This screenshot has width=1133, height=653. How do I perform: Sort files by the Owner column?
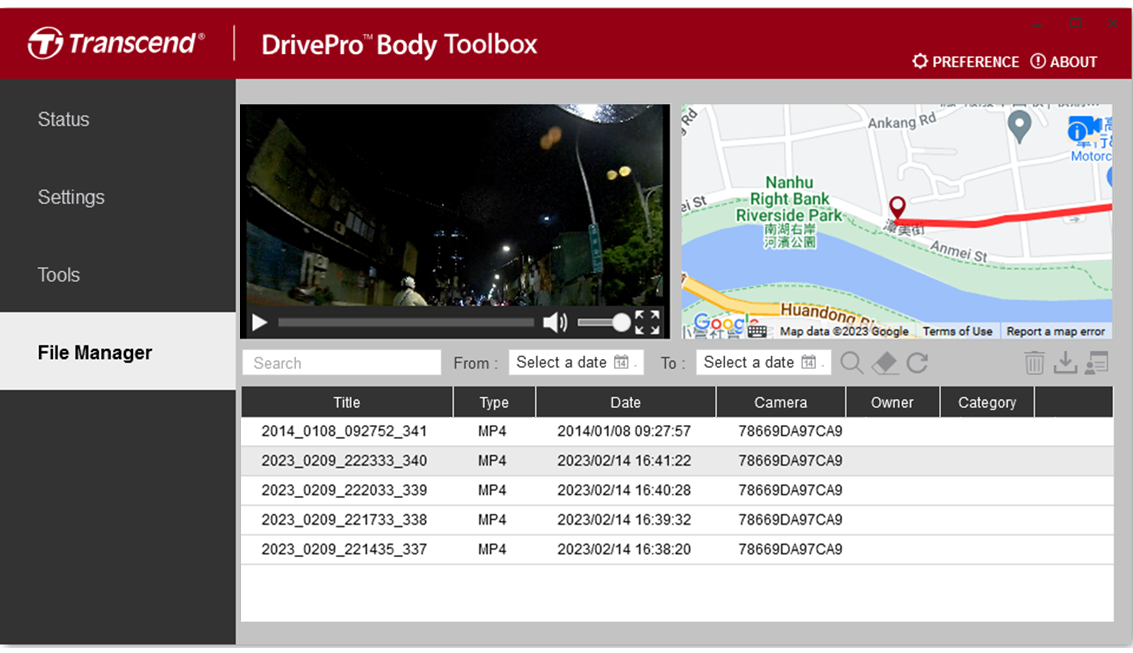click(892, 402)
